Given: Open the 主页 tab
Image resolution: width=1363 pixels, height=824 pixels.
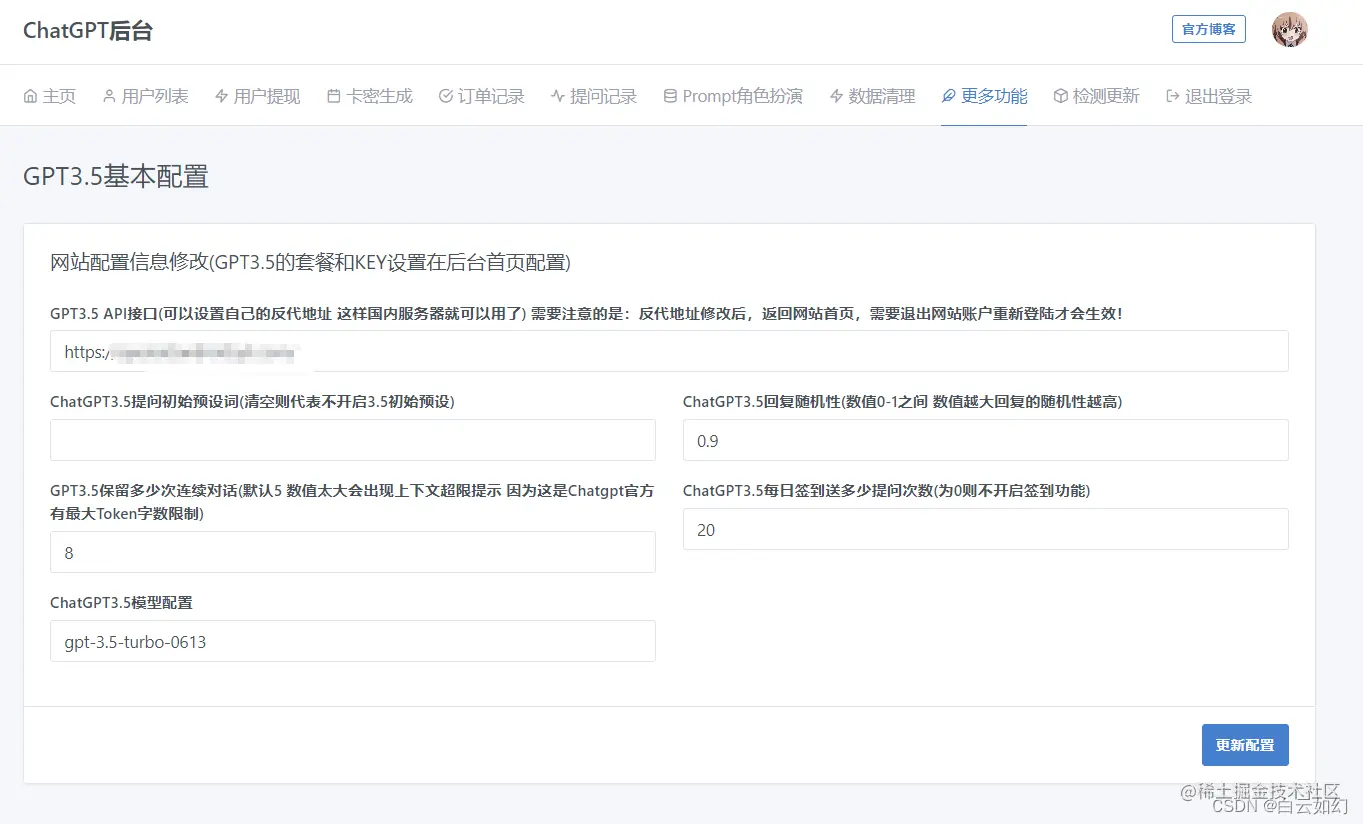Looking at the screenshot, I should [49, 96].
